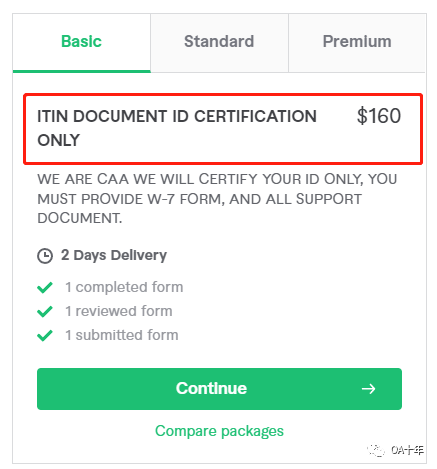Click the clock icon beside delivery time
Viewport: 437px width, 469px height.
(x=45, y=256)
